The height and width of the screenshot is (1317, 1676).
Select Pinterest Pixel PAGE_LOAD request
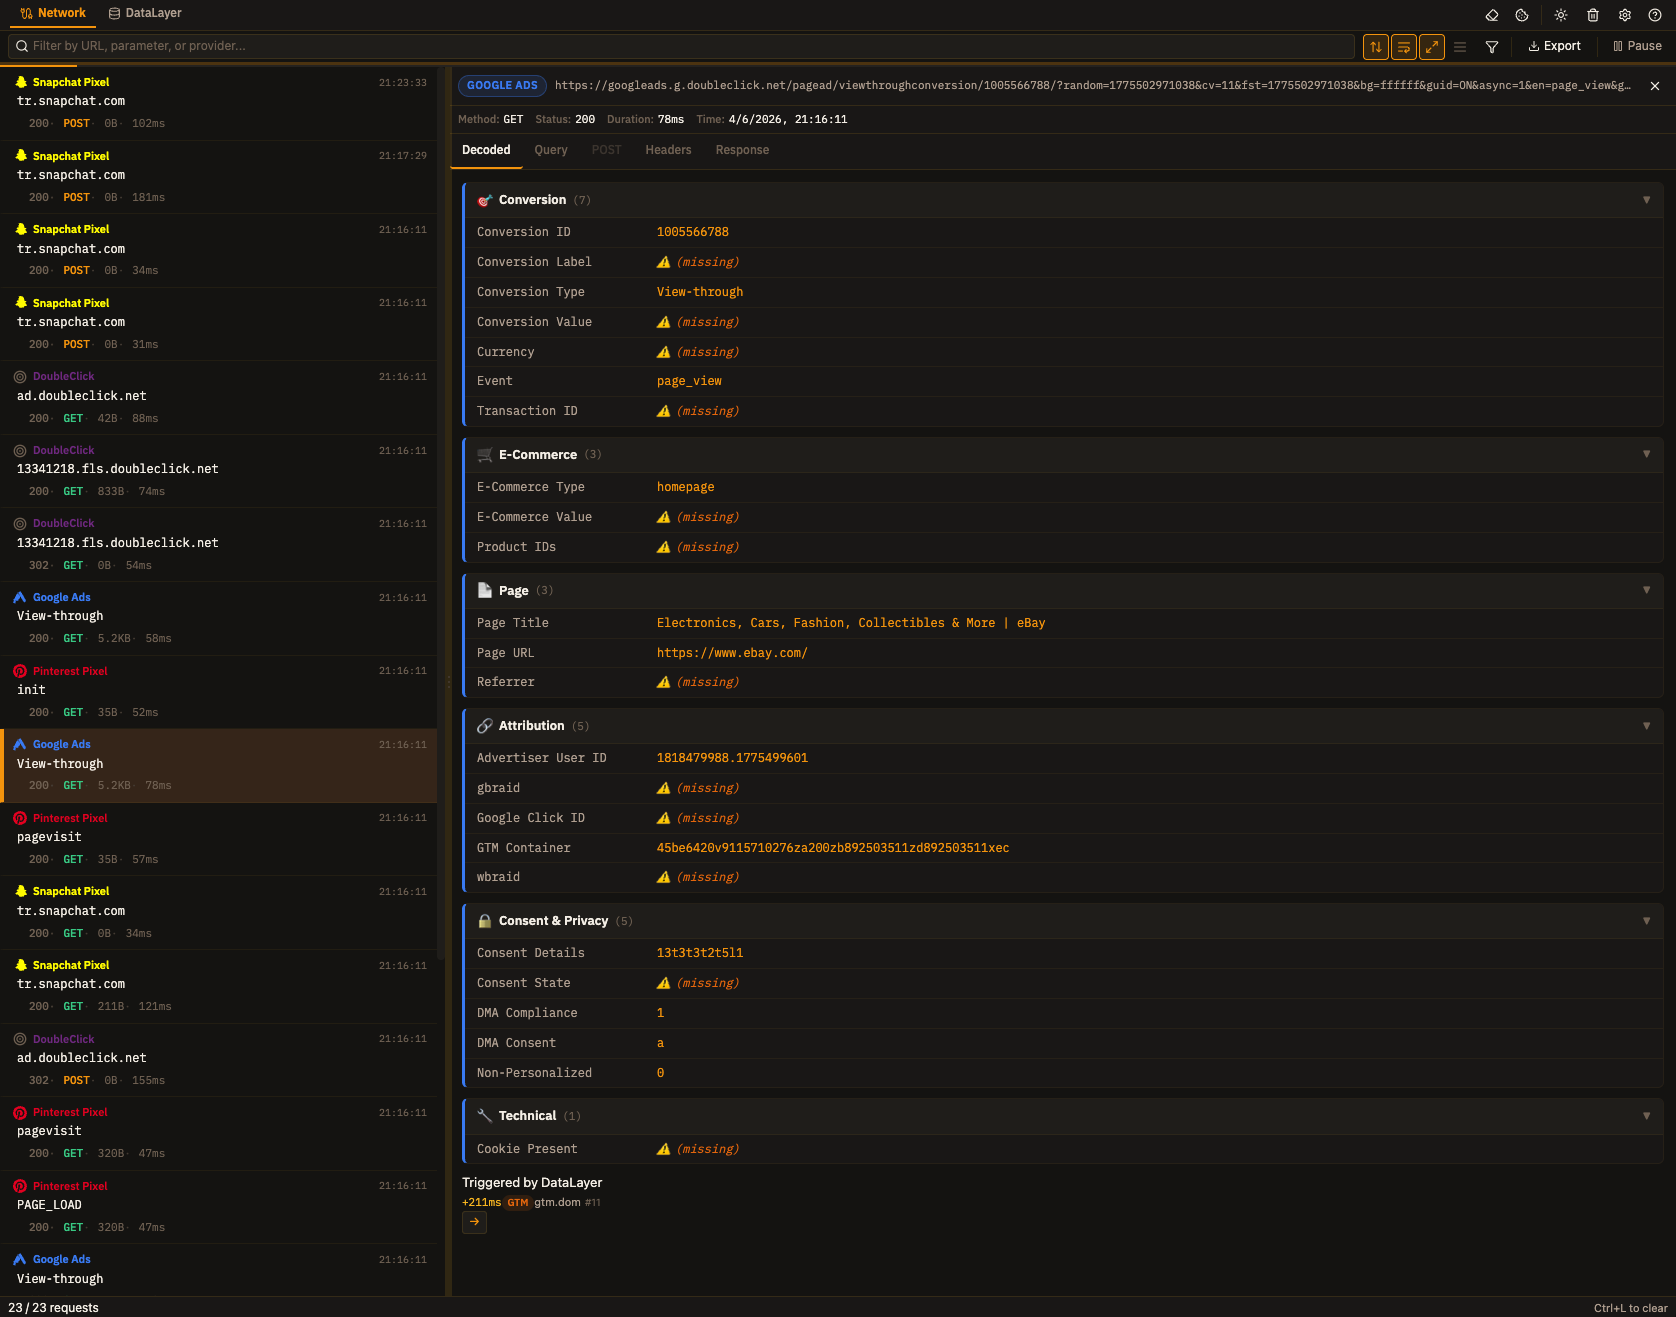(x=219, y=1207)
